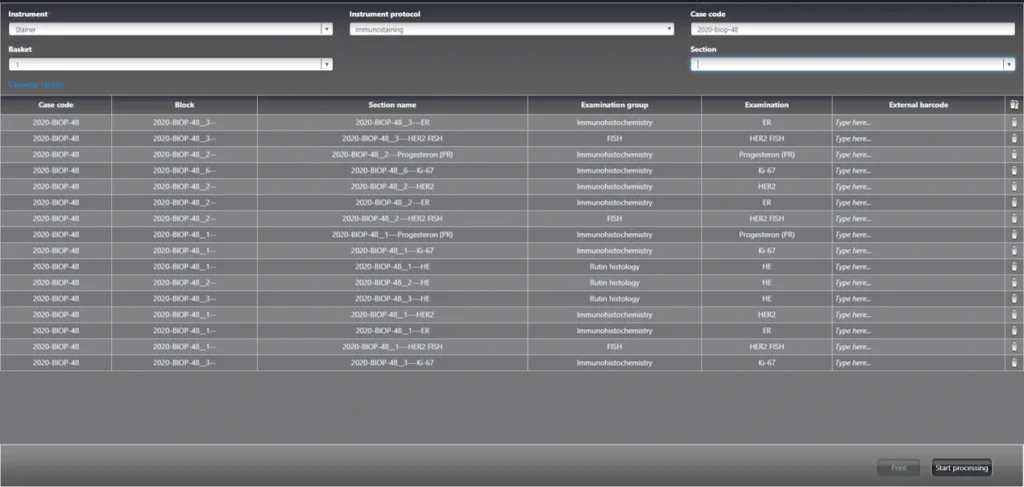Click trash icon for 2020-BIOP-48_6---Ki-67
Image resolution: width=1024 pixels, height=487 pixels.
tap(1014, 170)
